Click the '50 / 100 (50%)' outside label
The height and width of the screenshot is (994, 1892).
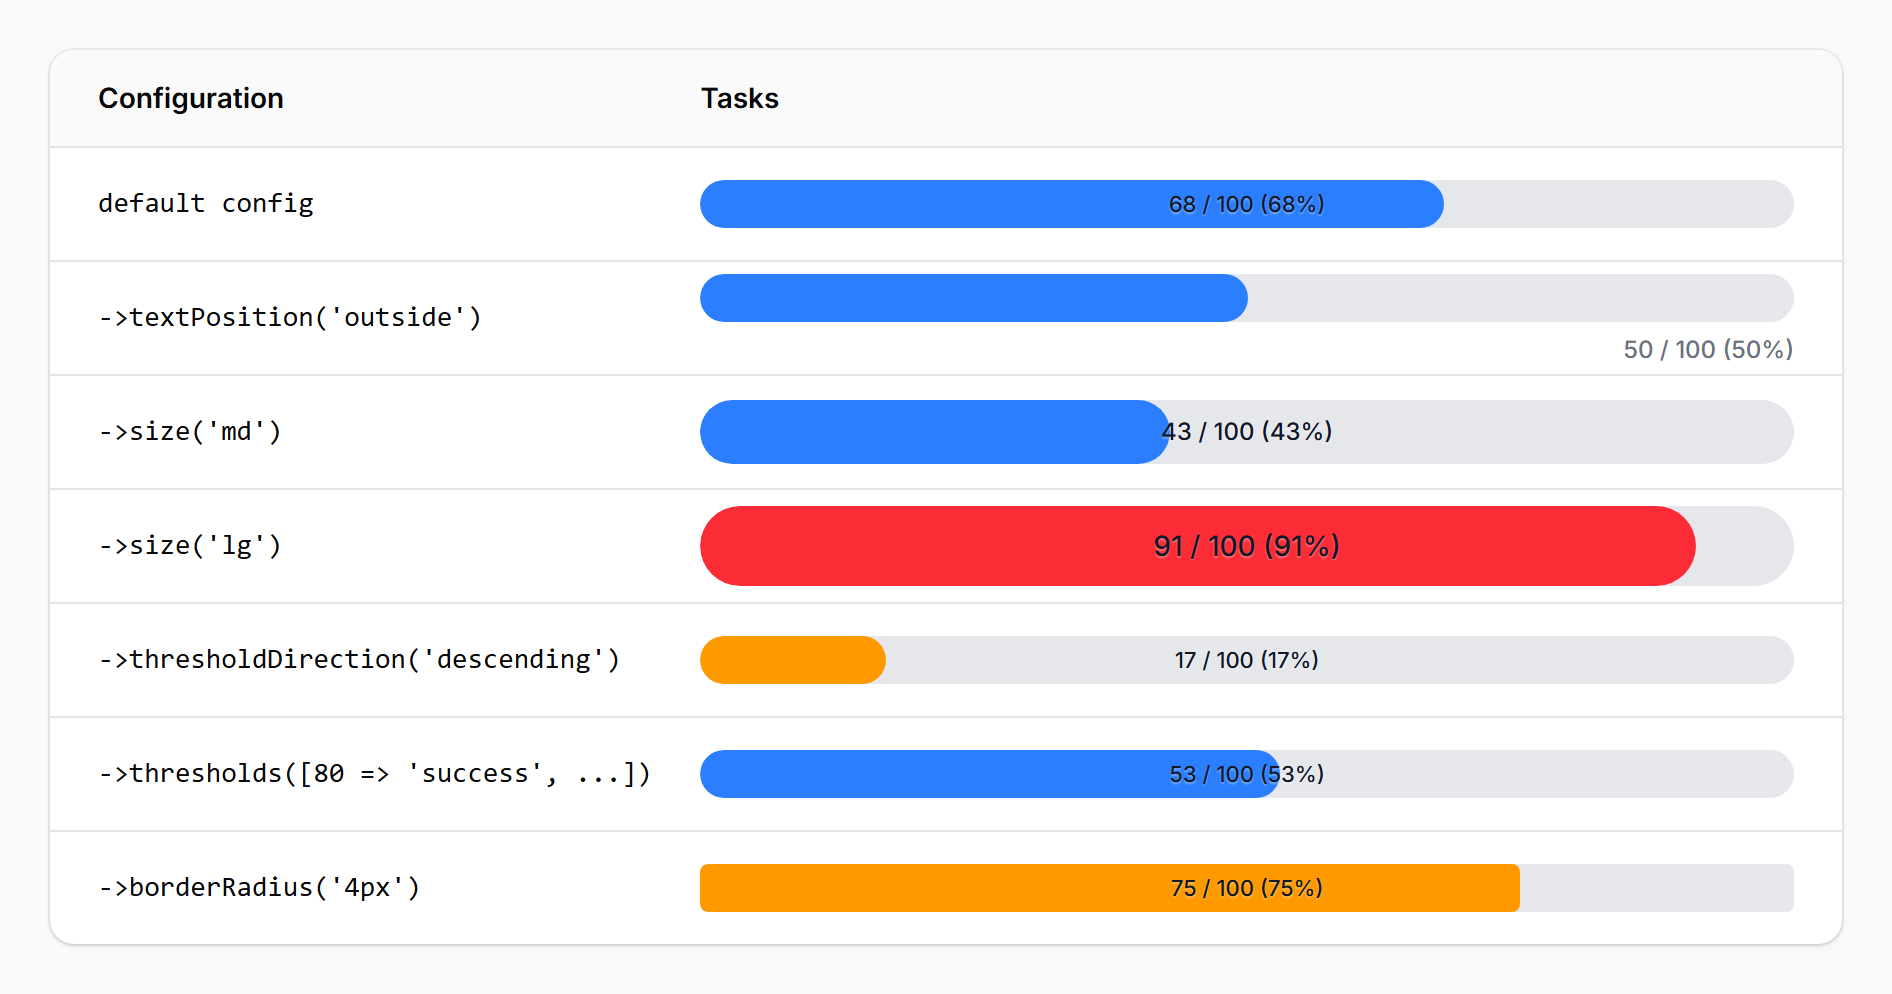[x=1705, y=350]
